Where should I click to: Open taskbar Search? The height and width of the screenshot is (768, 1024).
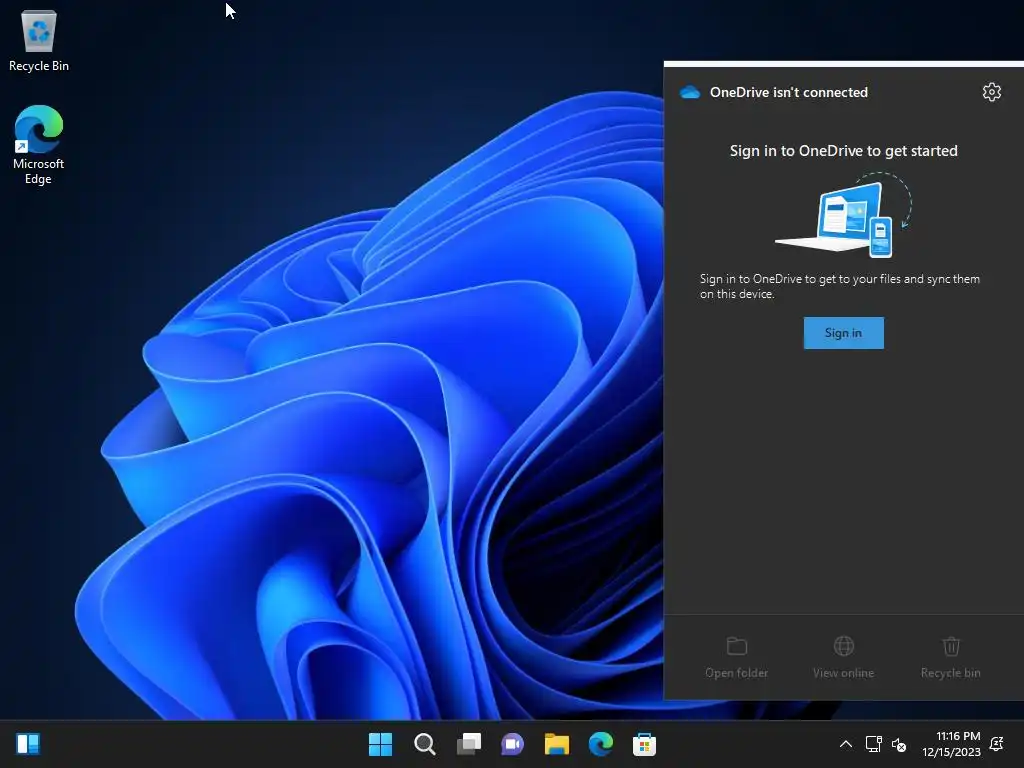click(424, 744)
